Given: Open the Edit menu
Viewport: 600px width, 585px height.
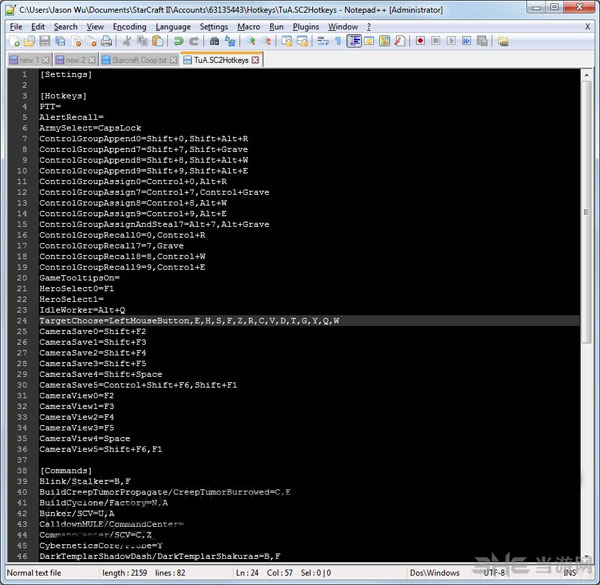Looking at the screenshot, I should click(x=38, y=27).
